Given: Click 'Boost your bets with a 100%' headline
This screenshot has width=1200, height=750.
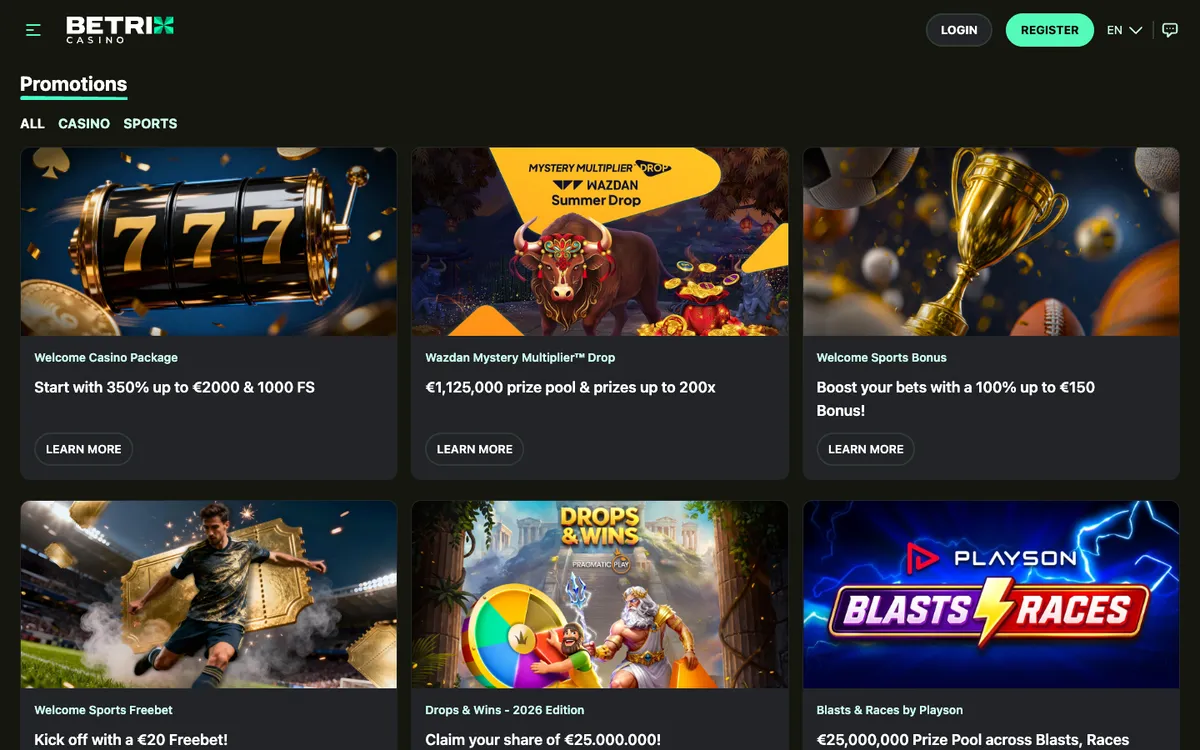Looking at the screenshot, I should point(955,398).
